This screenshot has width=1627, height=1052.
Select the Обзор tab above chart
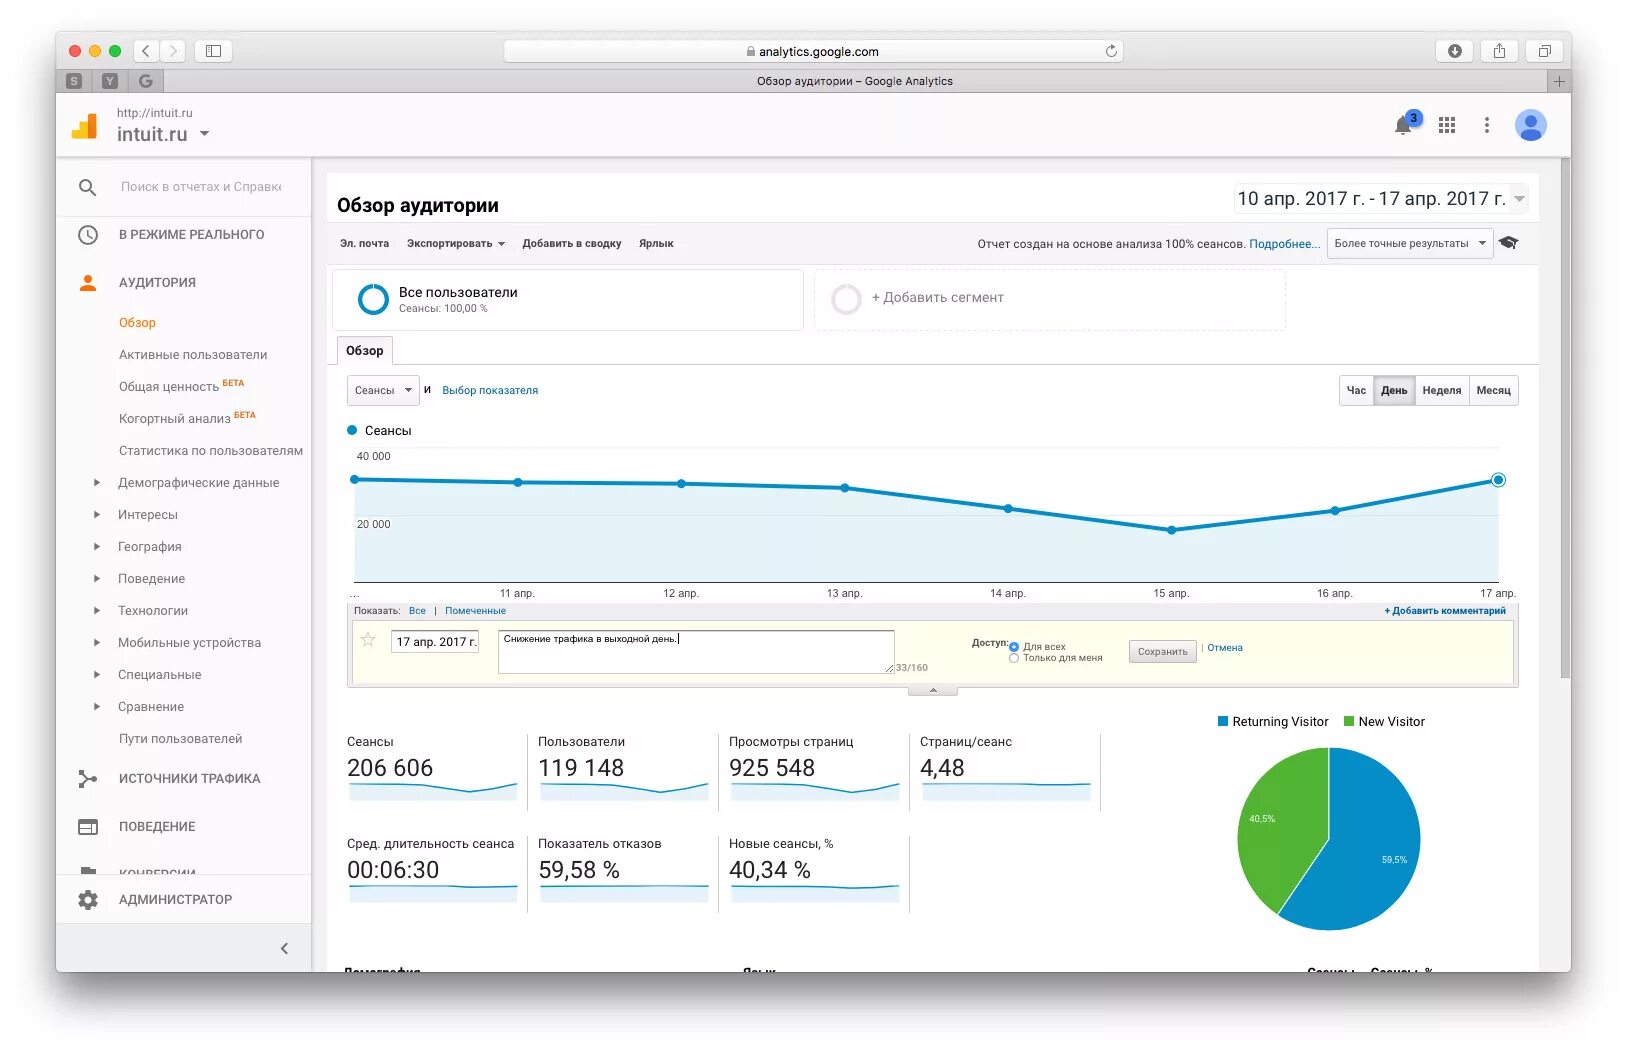point(365,351)
